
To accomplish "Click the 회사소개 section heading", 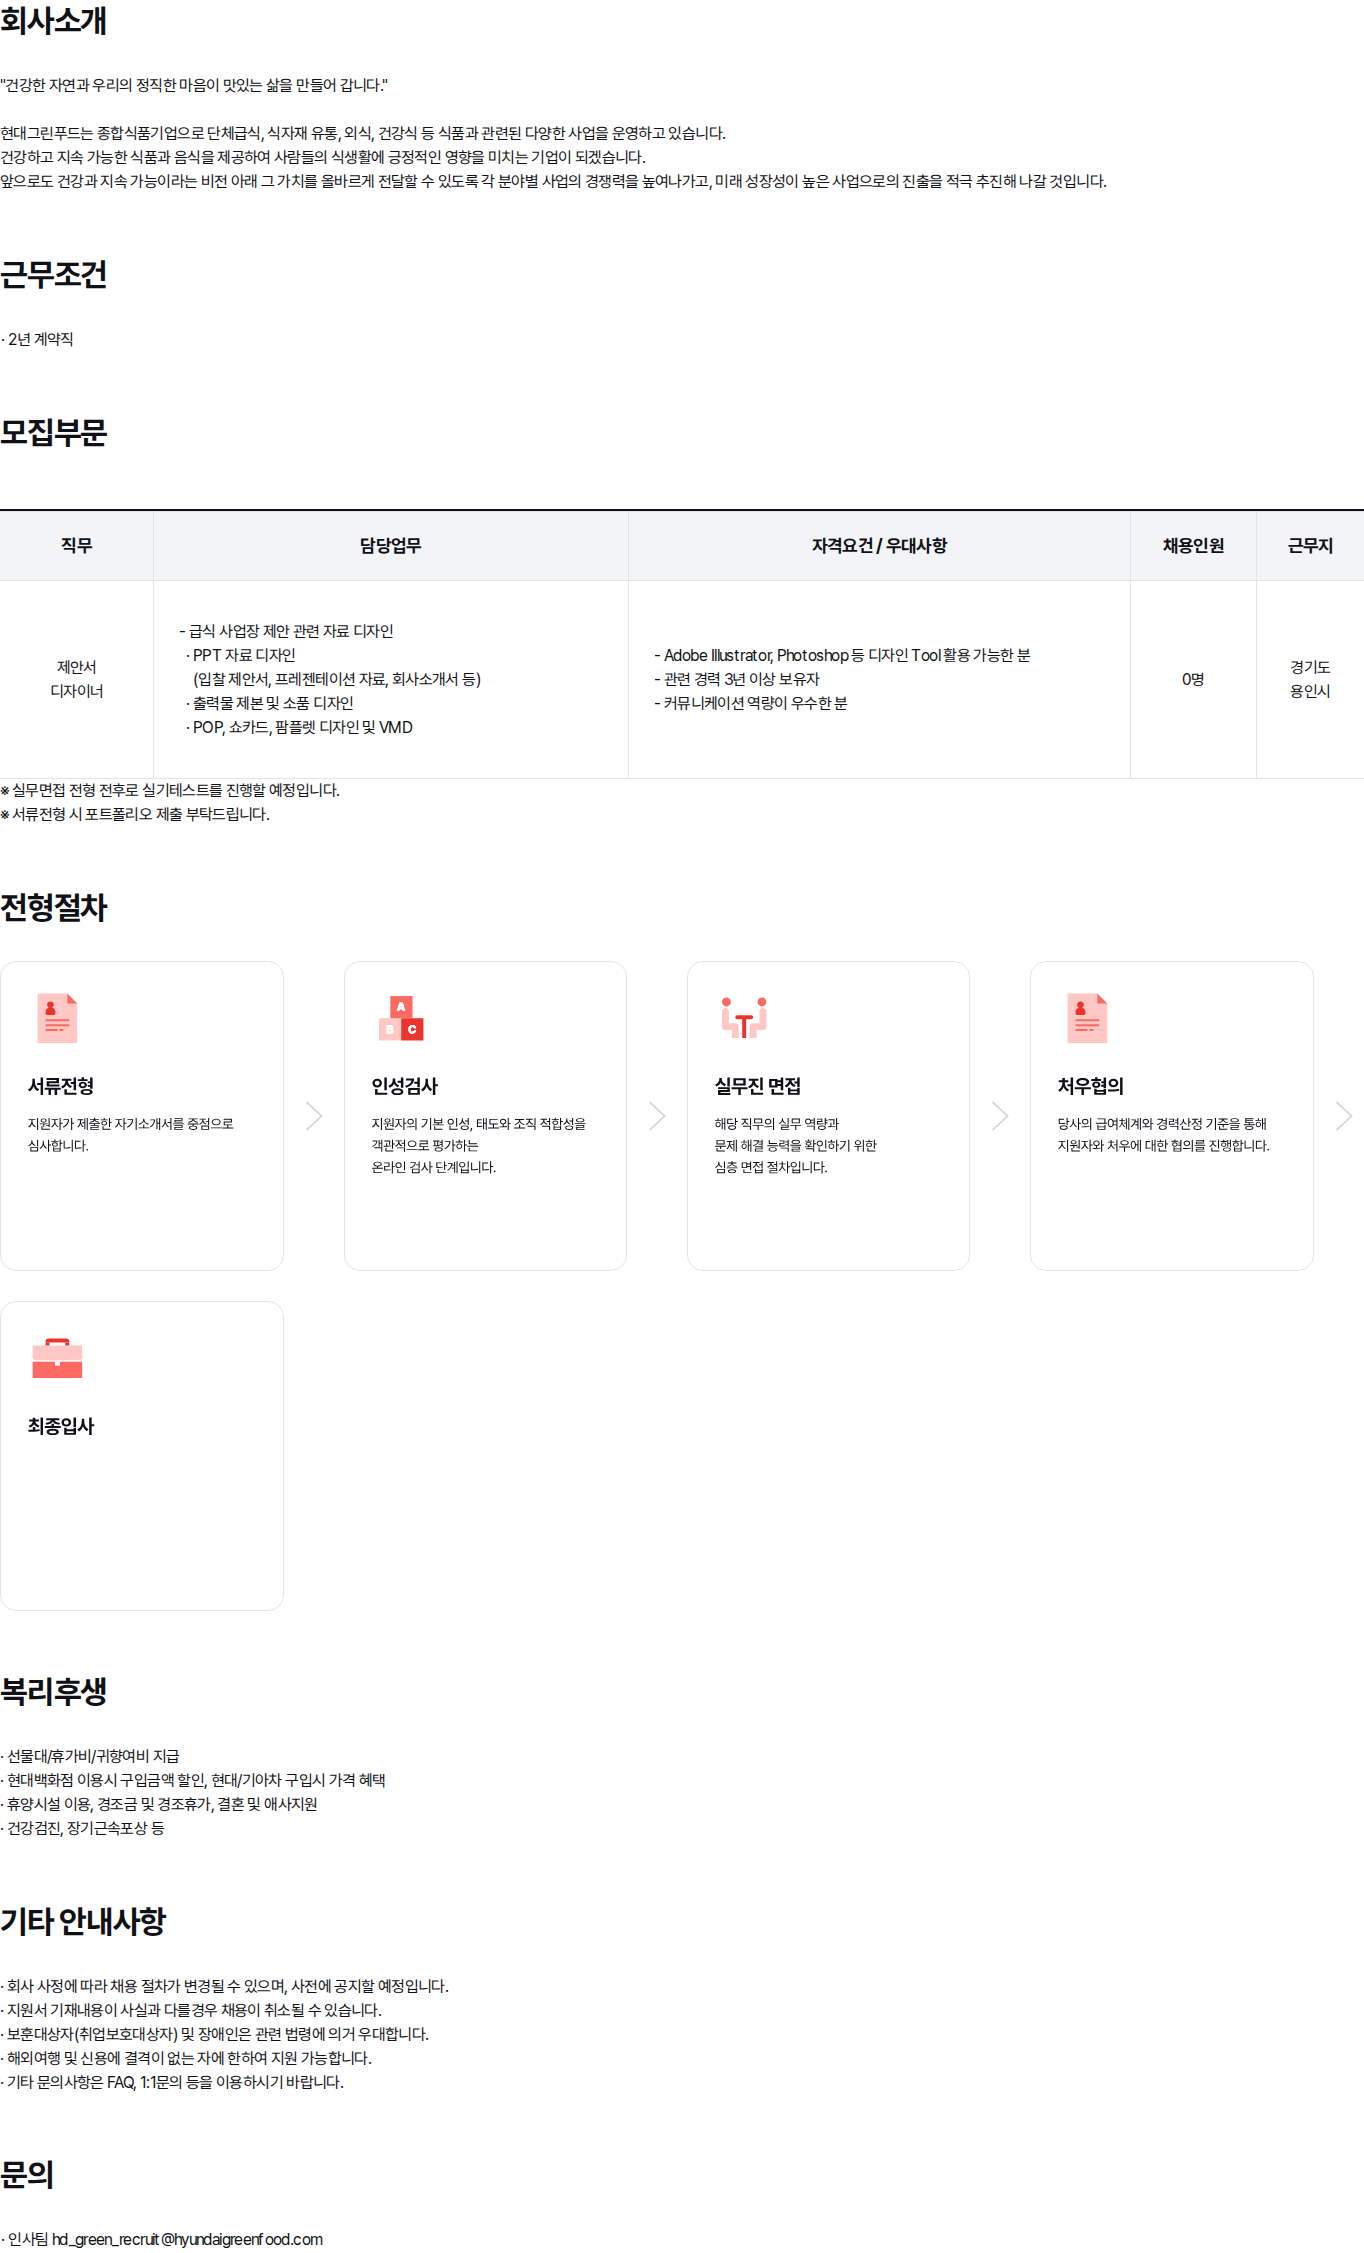I will 53,20.
